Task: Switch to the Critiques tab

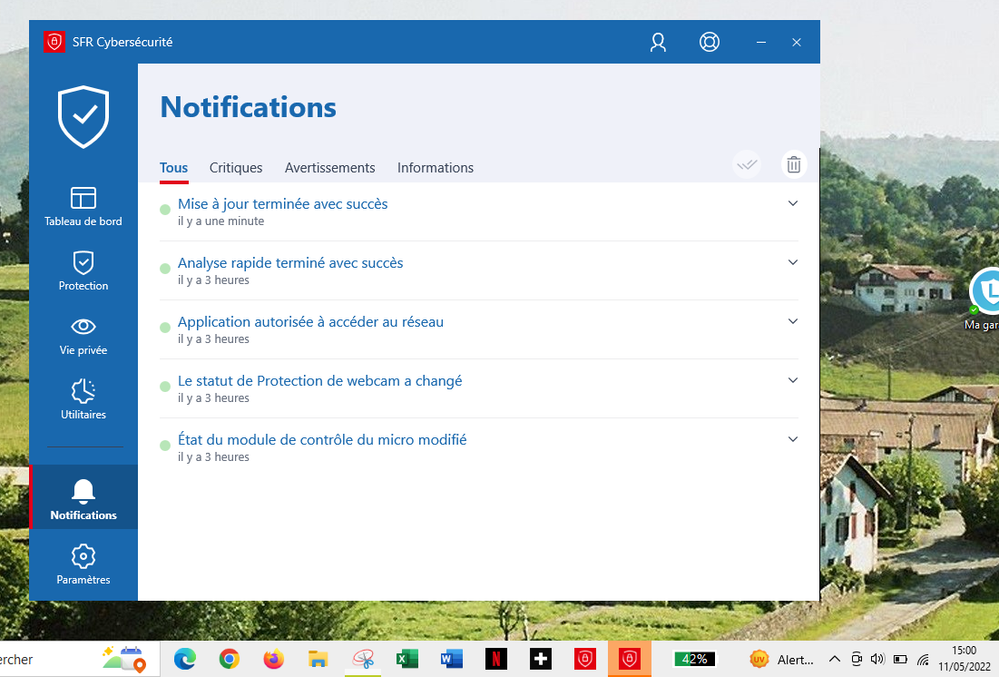Action: 236,168
